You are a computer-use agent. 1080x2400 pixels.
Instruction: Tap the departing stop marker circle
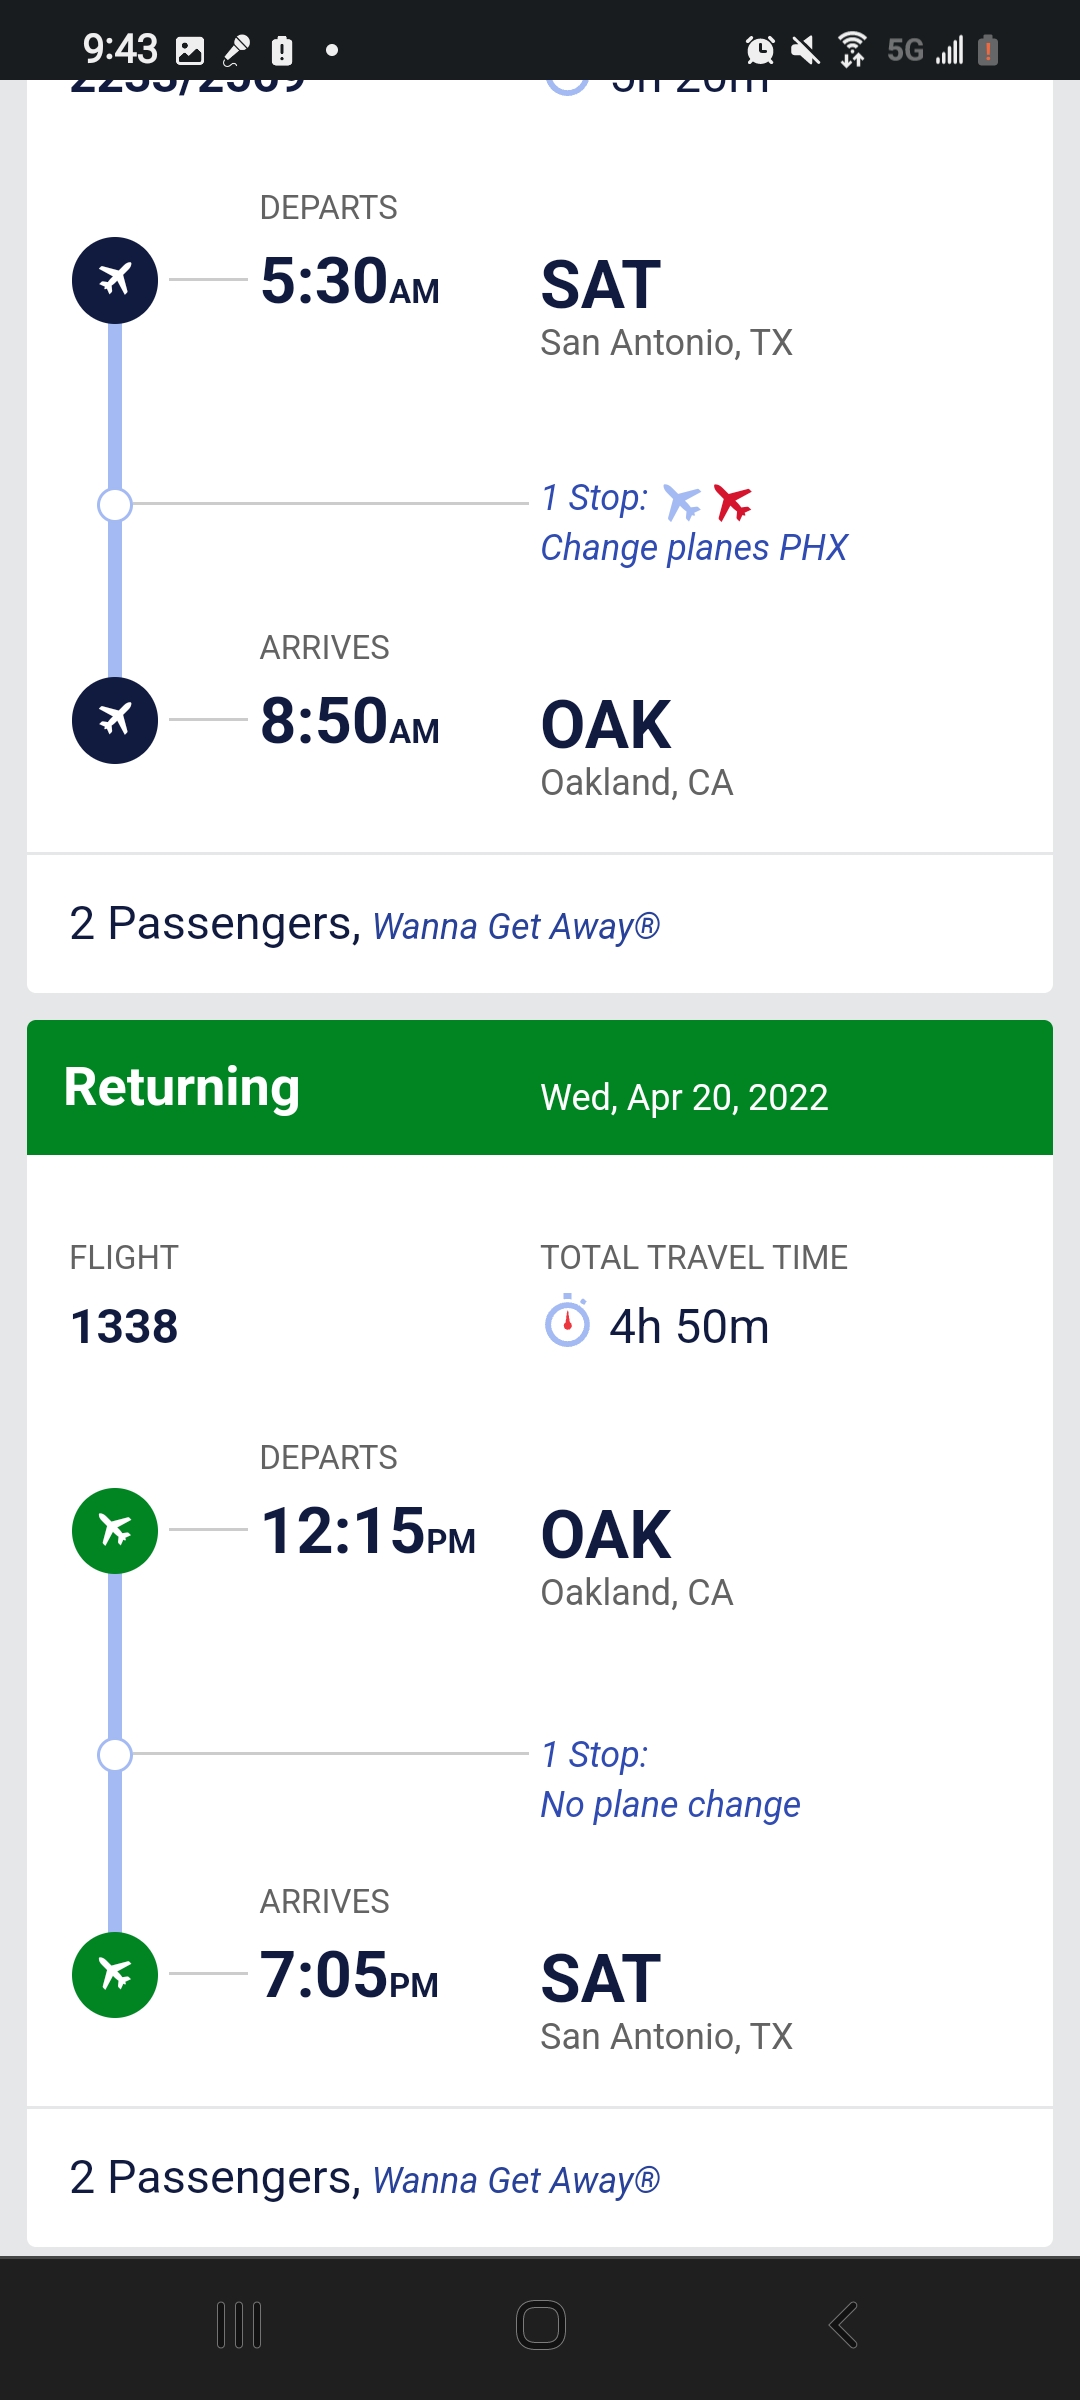pyautogui.click(x=115, y=505)
